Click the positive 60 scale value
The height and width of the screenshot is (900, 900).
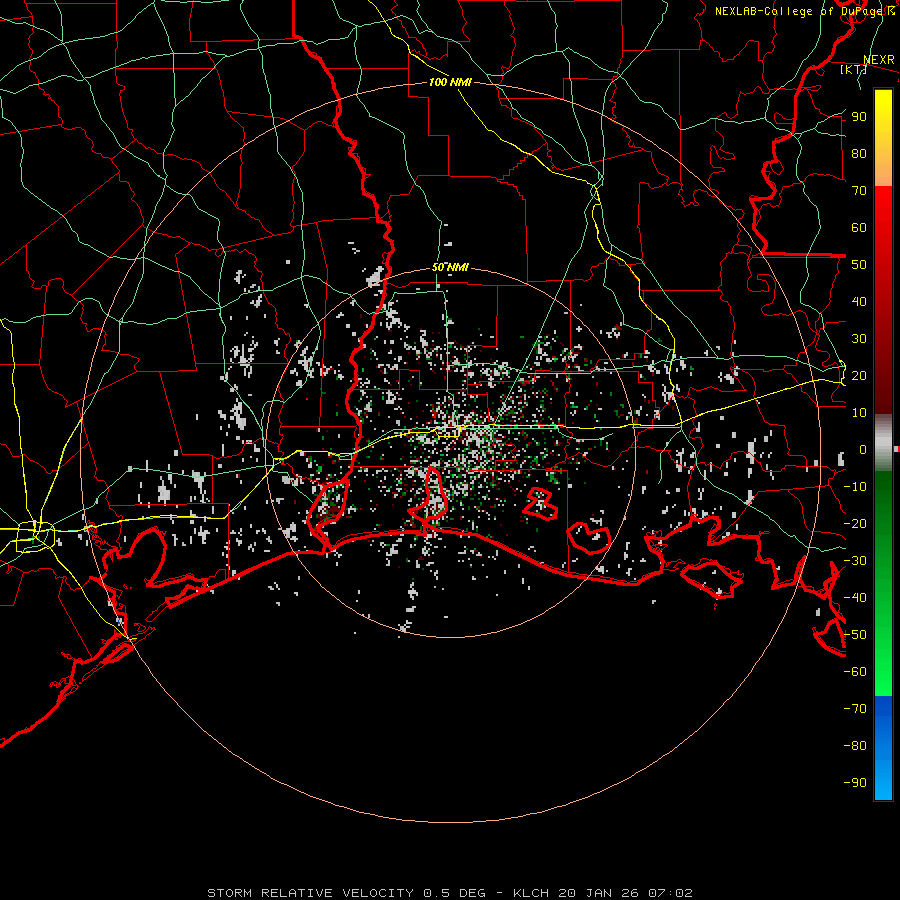click(x=859, y=227)
